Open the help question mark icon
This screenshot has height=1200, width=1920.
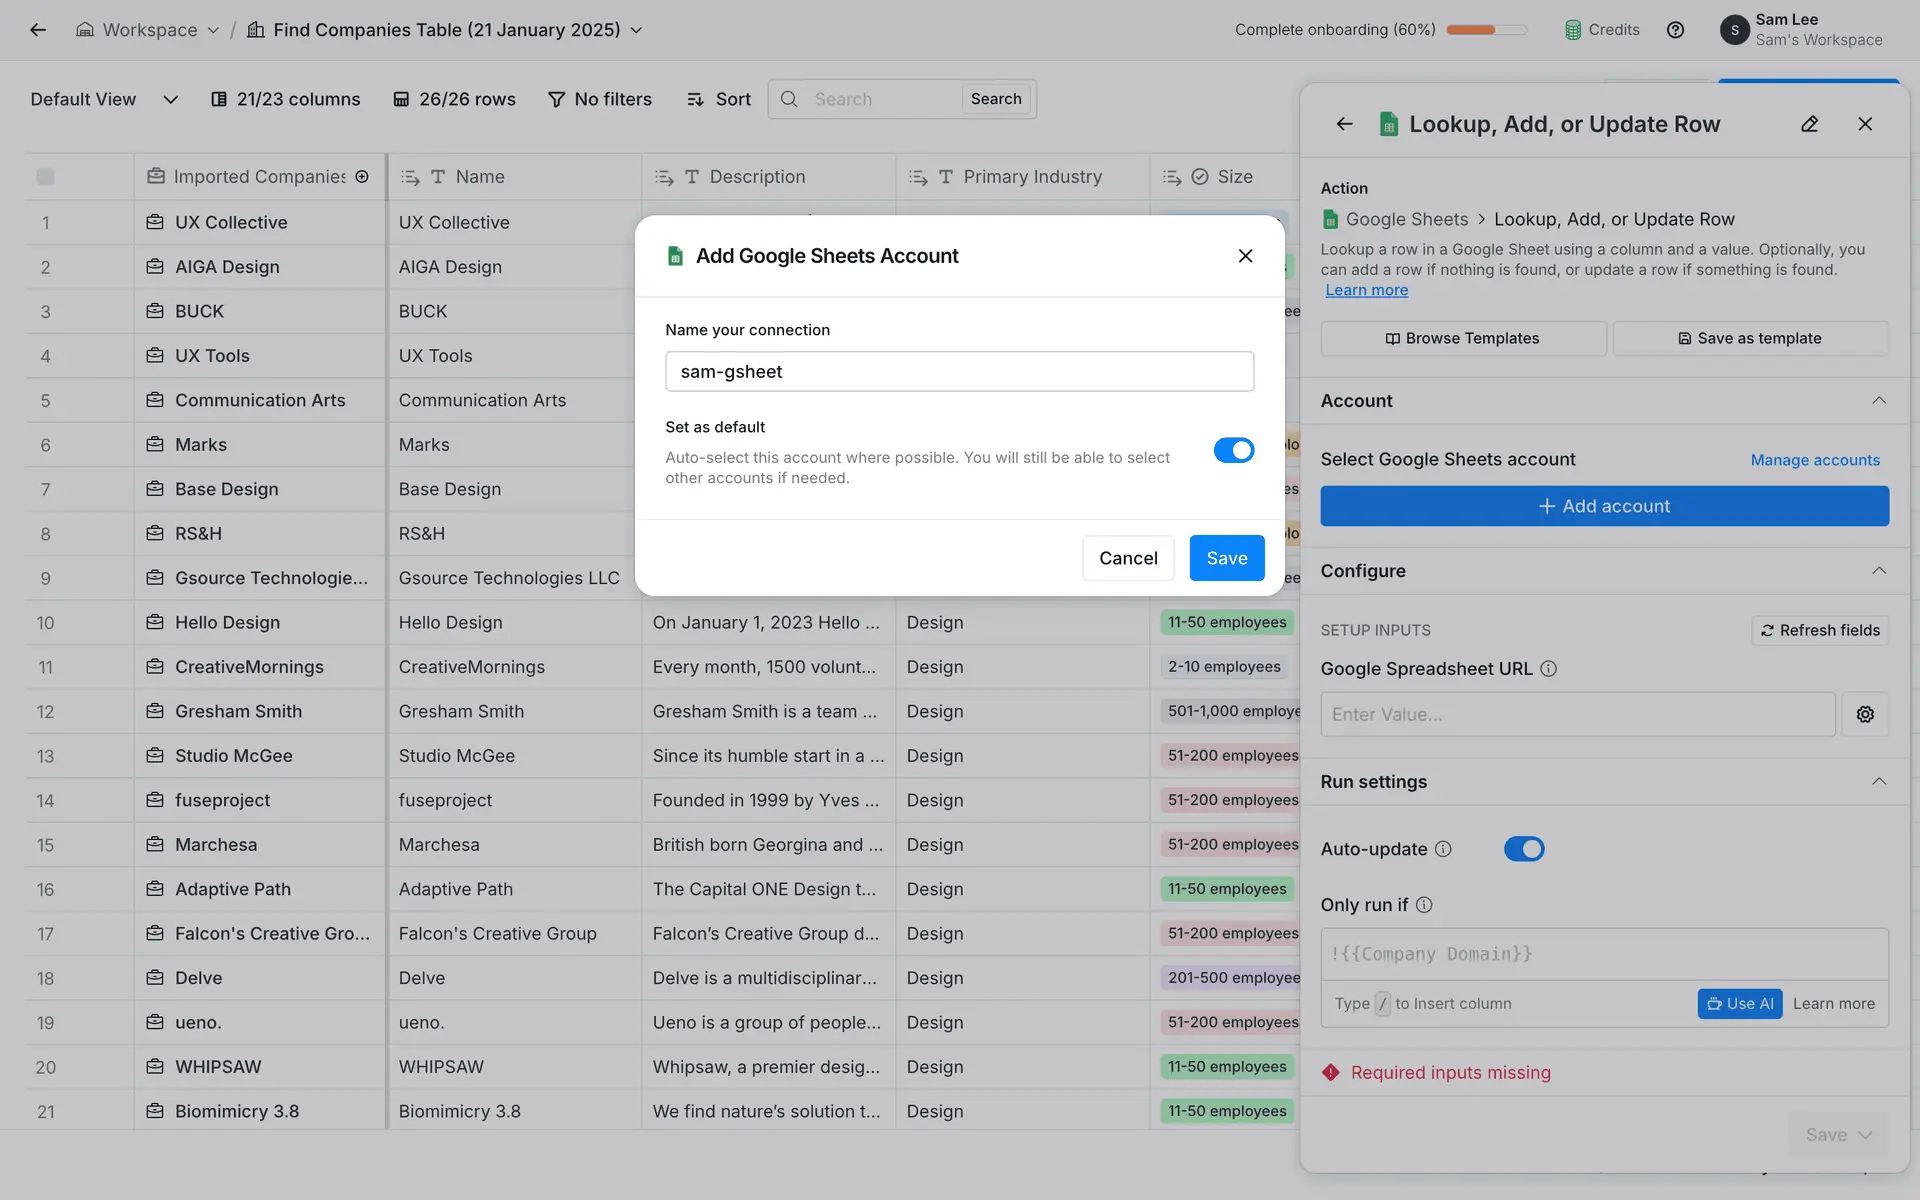(1675, 30)
